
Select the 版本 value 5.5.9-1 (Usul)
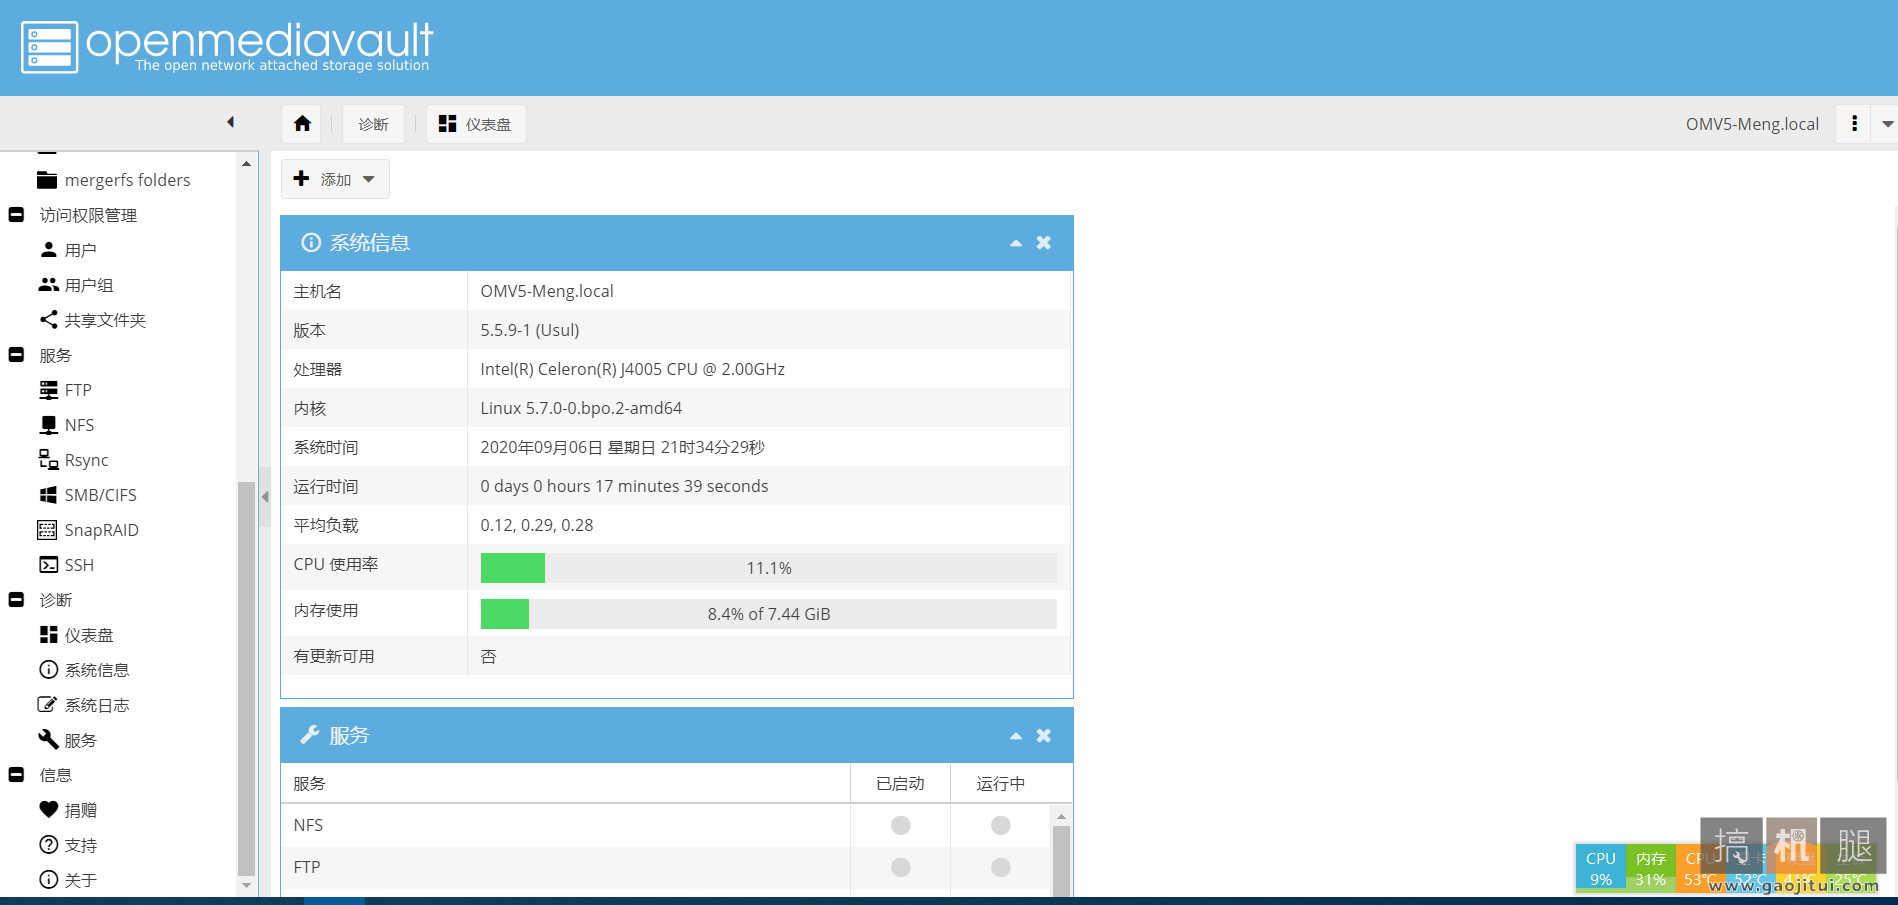coord(530,330)
